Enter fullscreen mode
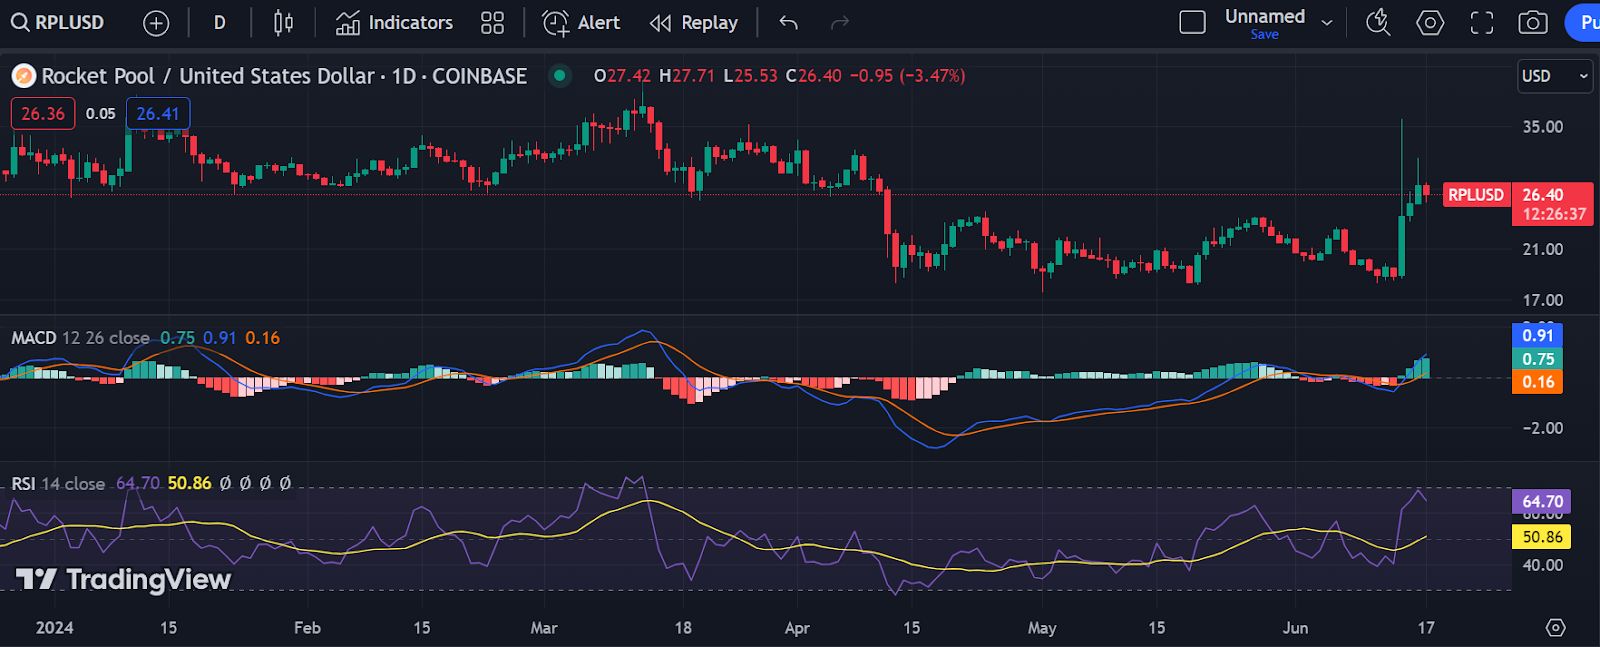The height and width of the screenshot is (647, 1600). 1482,23
